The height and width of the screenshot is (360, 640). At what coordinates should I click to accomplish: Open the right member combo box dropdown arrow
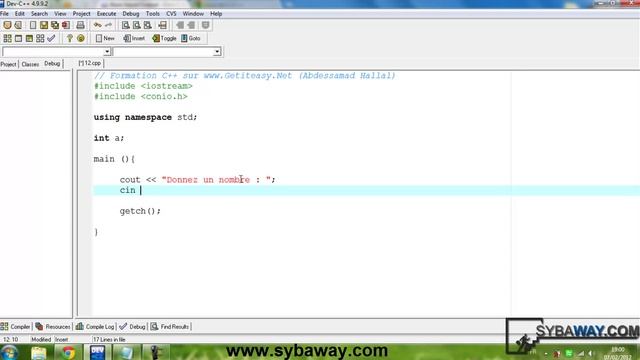[x=217, y=52]
